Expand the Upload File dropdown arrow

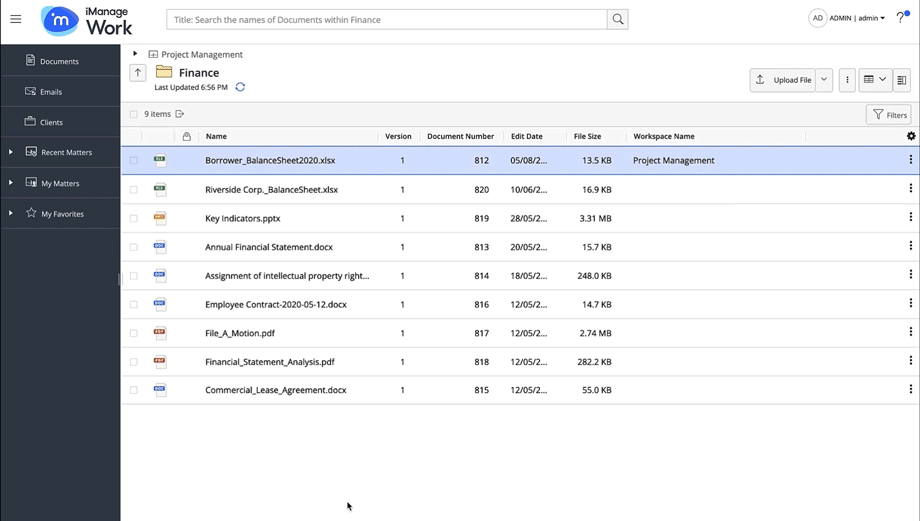pos(824,80)
